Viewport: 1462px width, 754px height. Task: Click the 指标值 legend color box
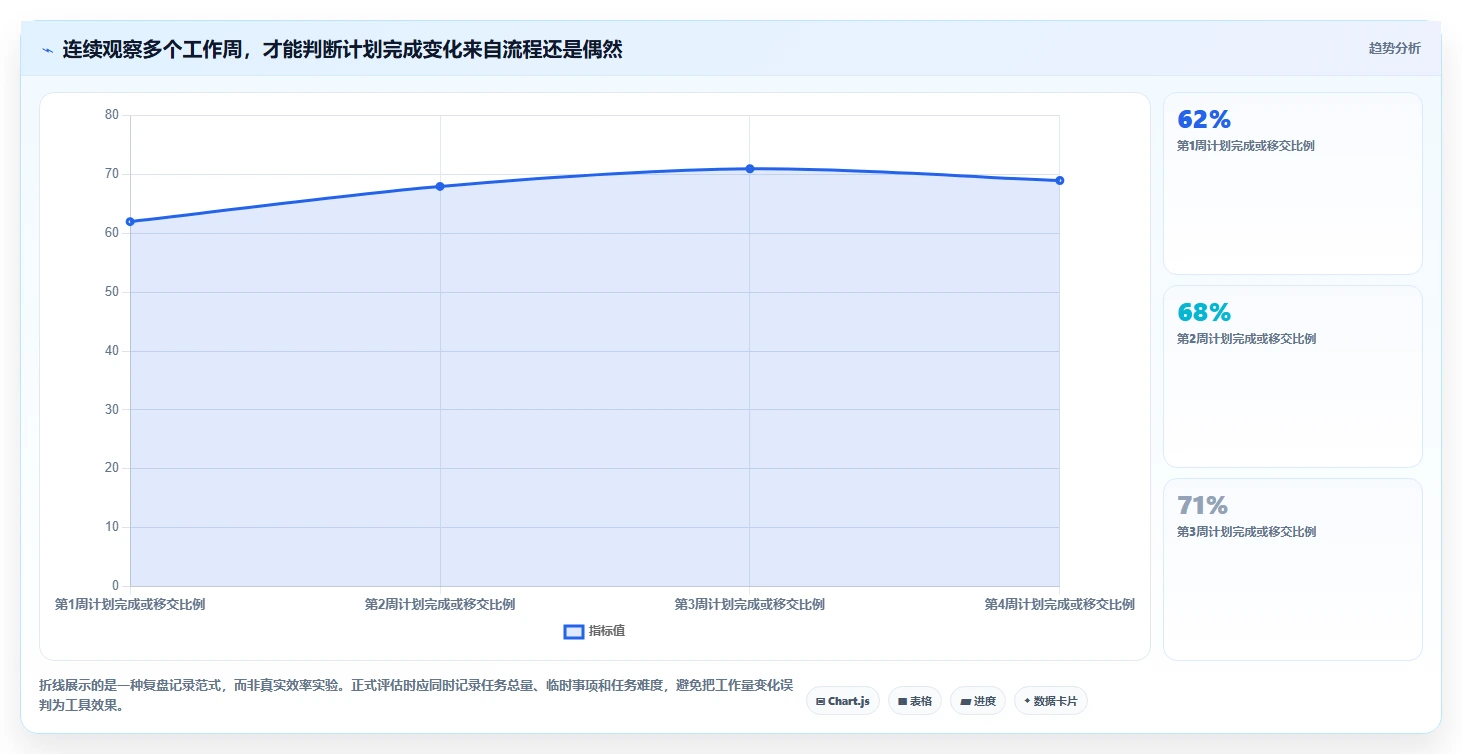point(574,632)
